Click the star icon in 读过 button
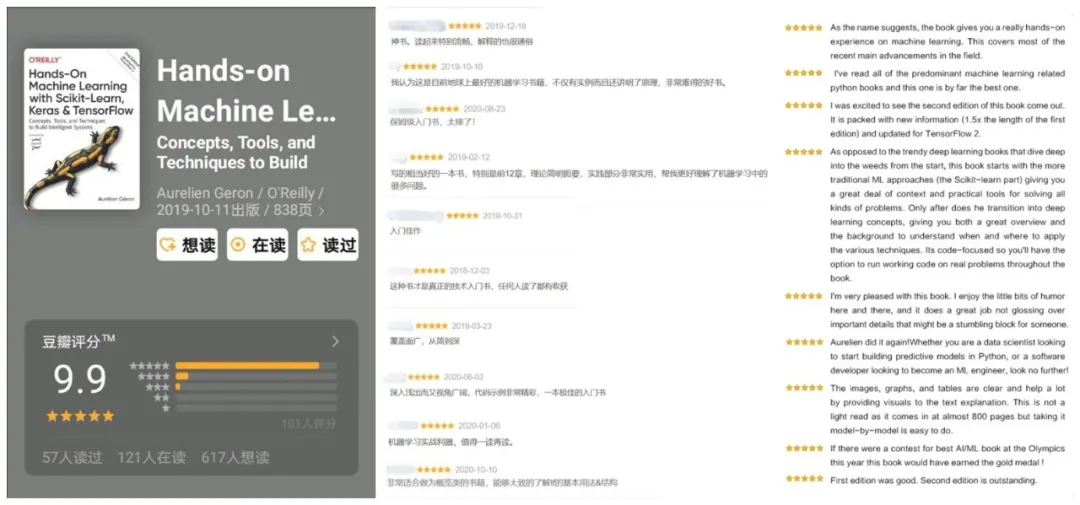Screen dimensions: 1080x505 click(309, 245)
